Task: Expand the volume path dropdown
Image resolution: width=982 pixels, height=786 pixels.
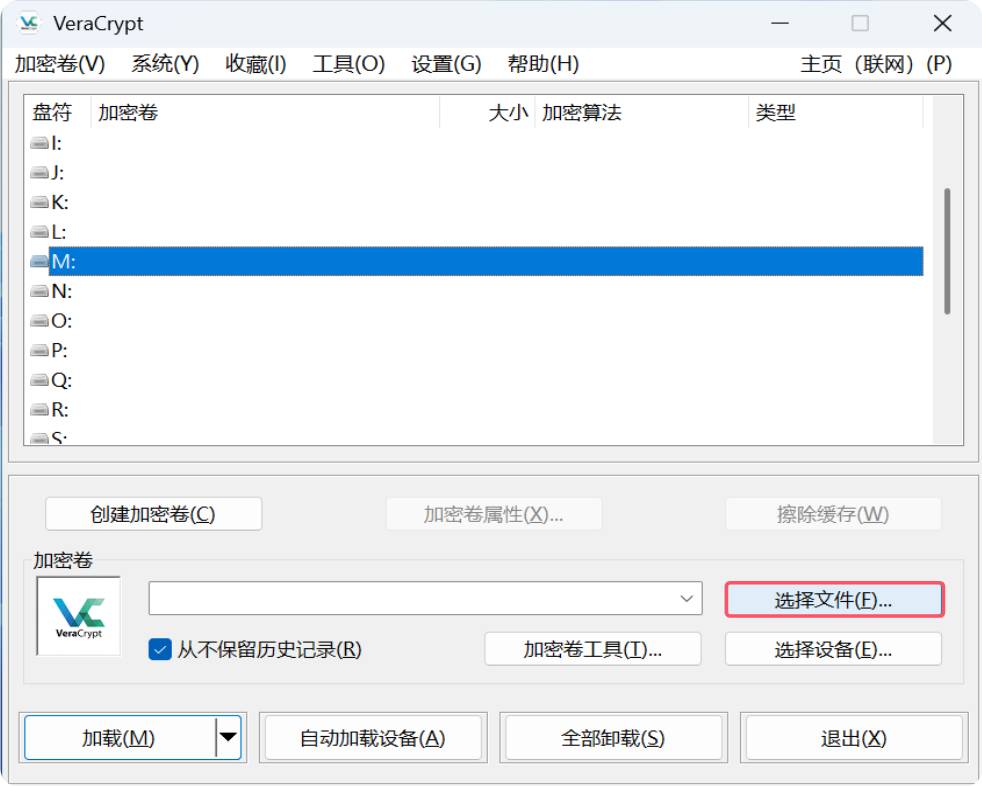Action: point(686,599)
